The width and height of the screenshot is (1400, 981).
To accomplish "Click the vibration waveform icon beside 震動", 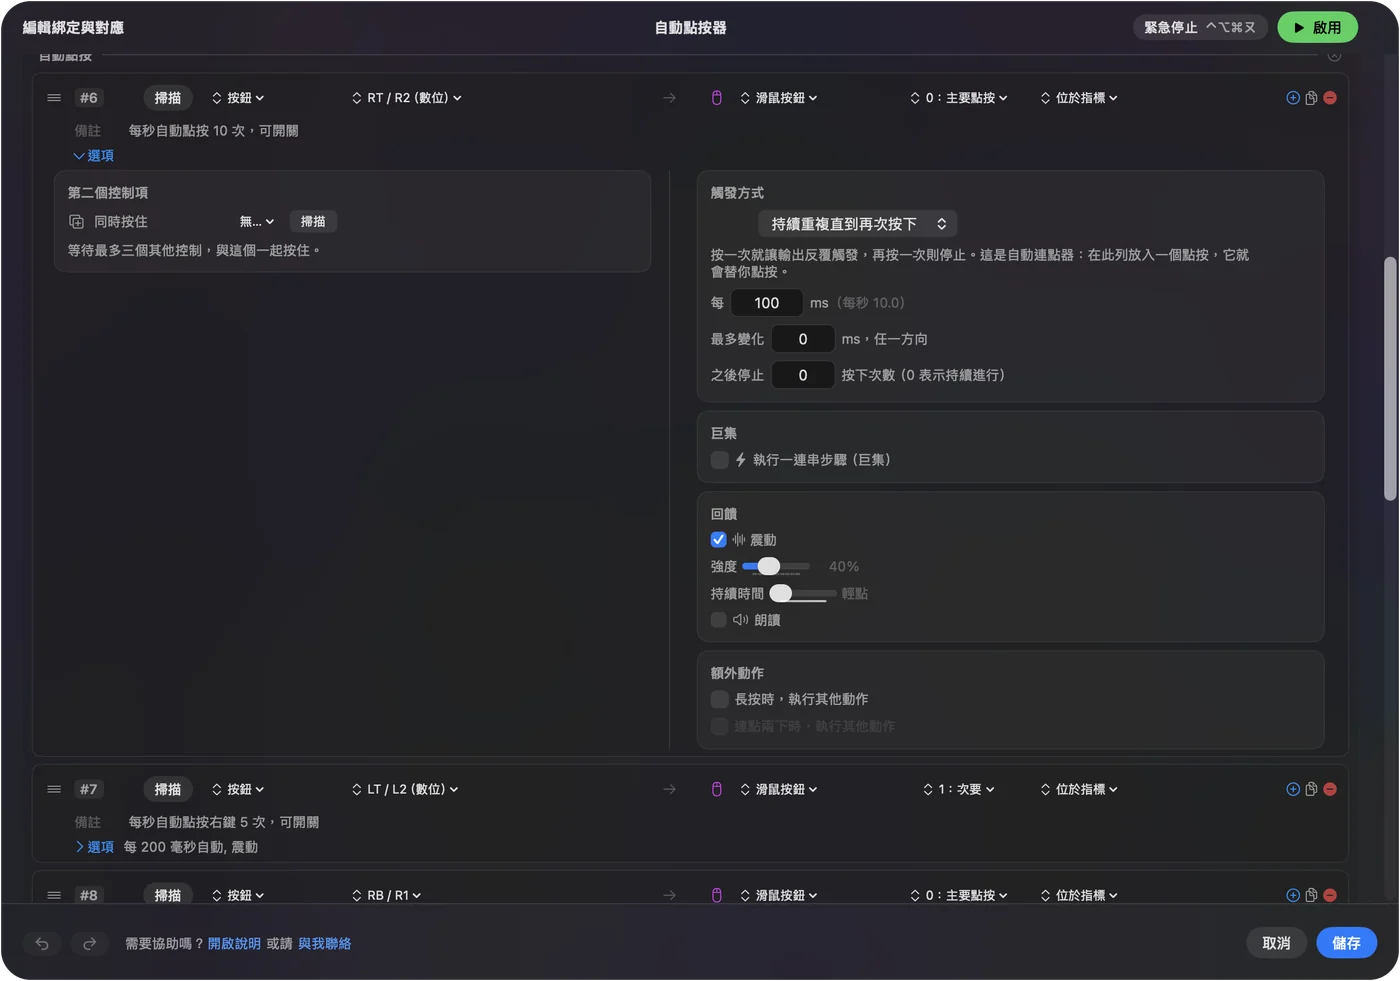I will [x=739, y=540].
